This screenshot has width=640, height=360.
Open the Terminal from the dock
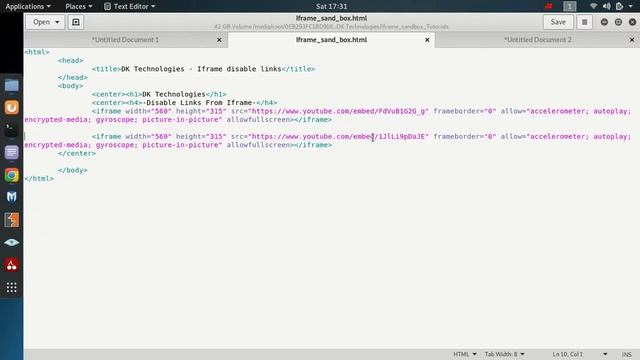(x=11, y=130)
